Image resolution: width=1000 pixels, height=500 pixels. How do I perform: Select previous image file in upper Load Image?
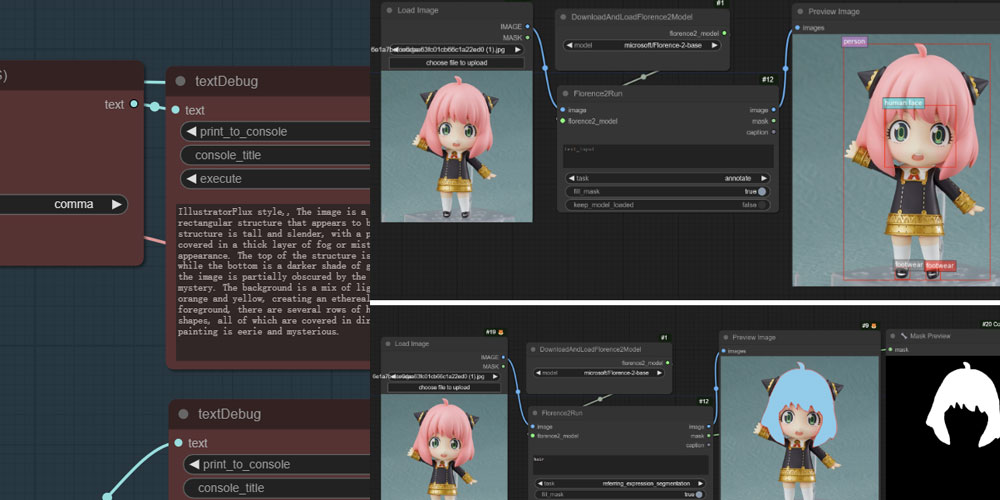[x=395, y=49]
